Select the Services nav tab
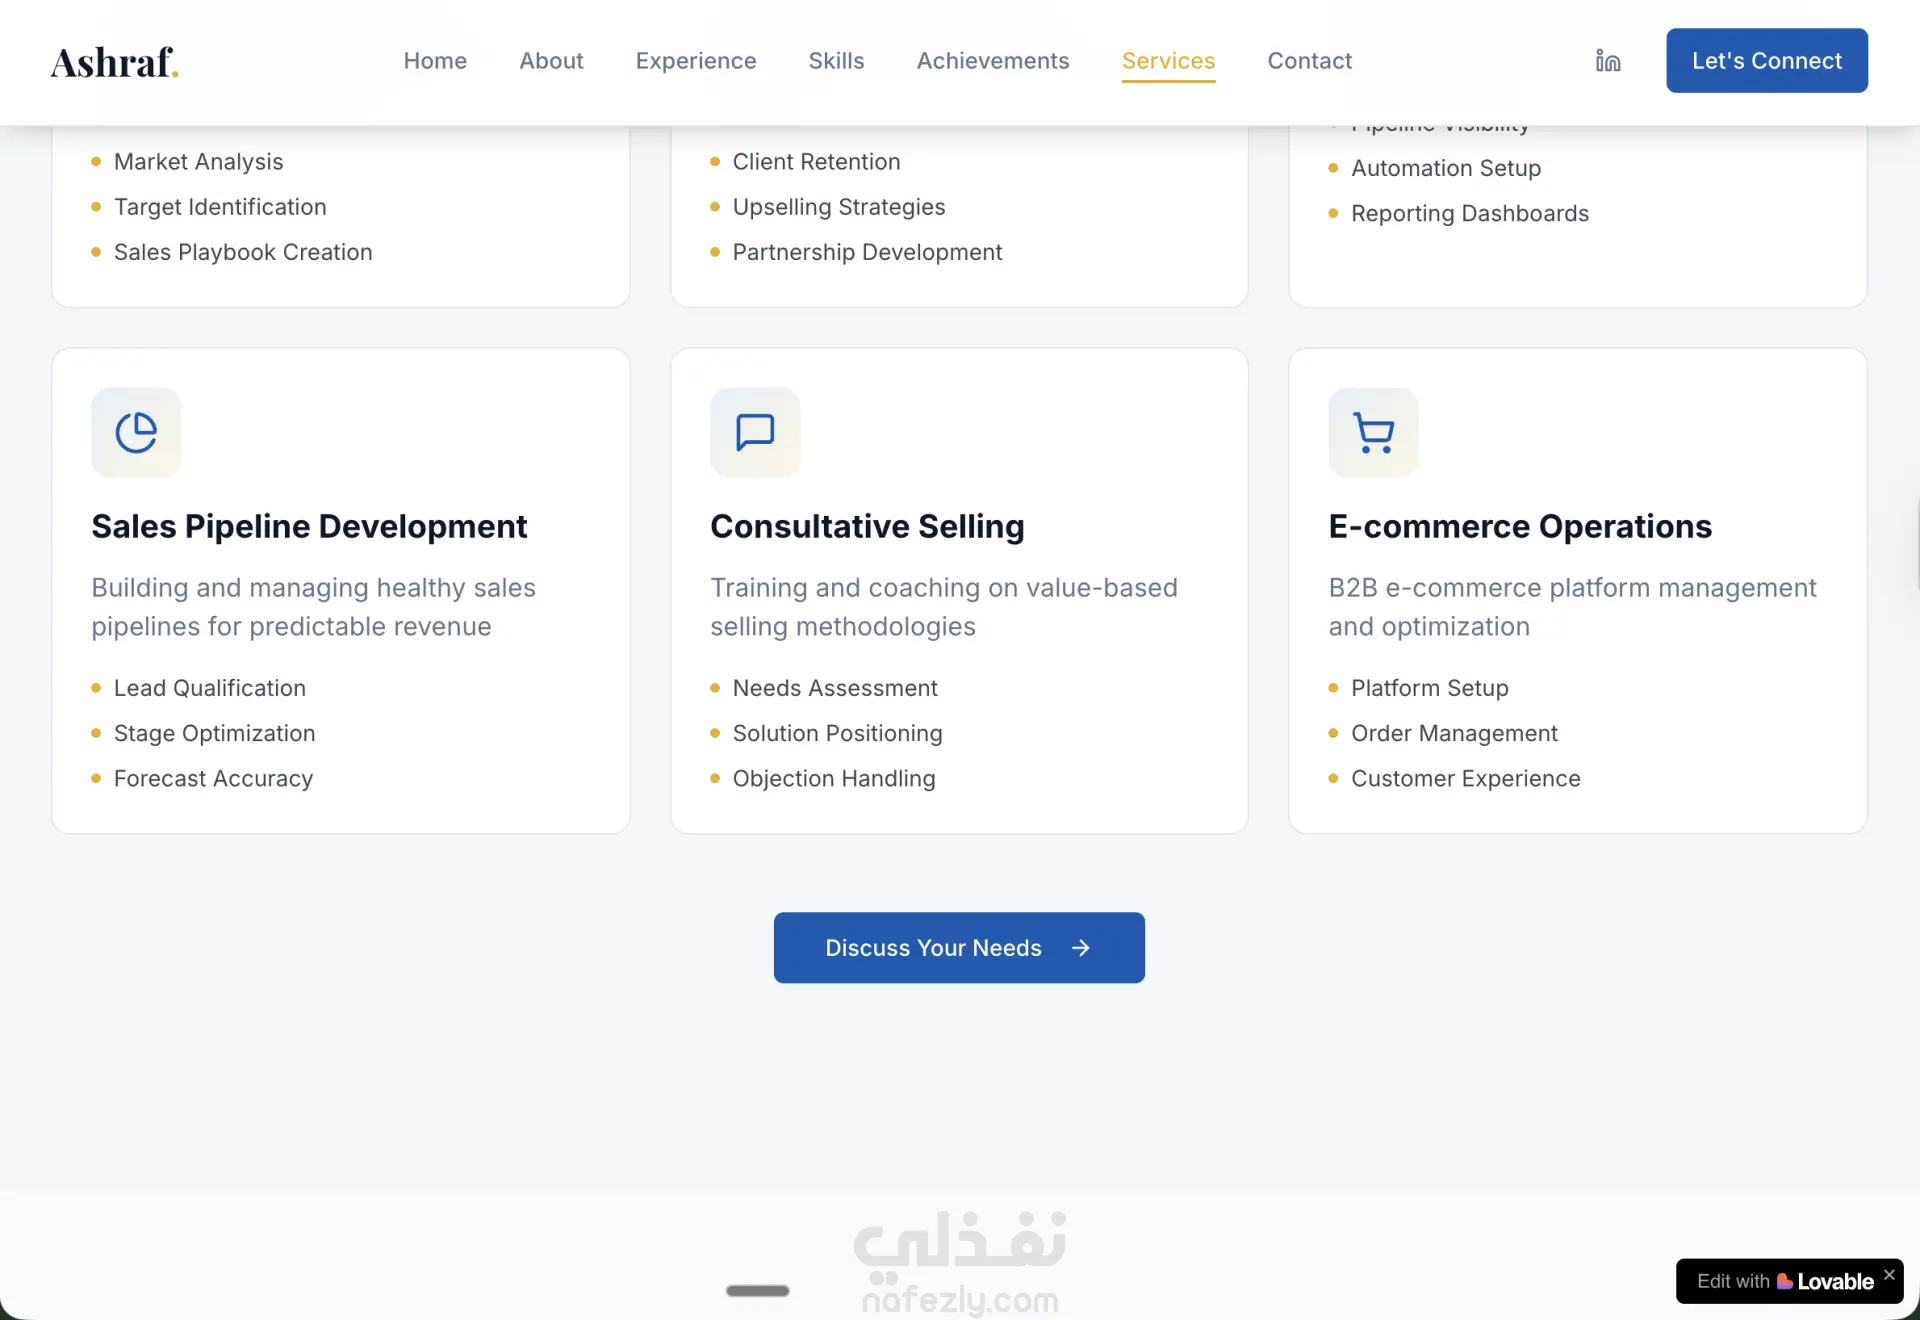The height and width of the screenshot is (1320, 1920). [1168, 61]
